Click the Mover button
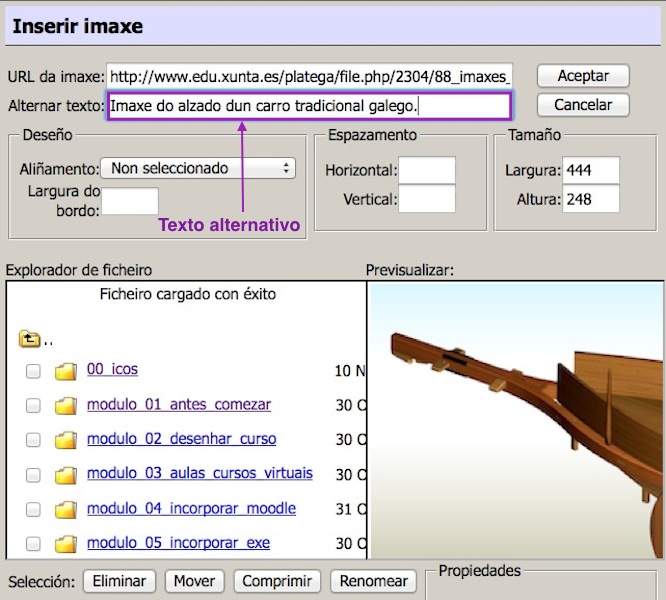The image size is (666, 600). pos(195,581)
